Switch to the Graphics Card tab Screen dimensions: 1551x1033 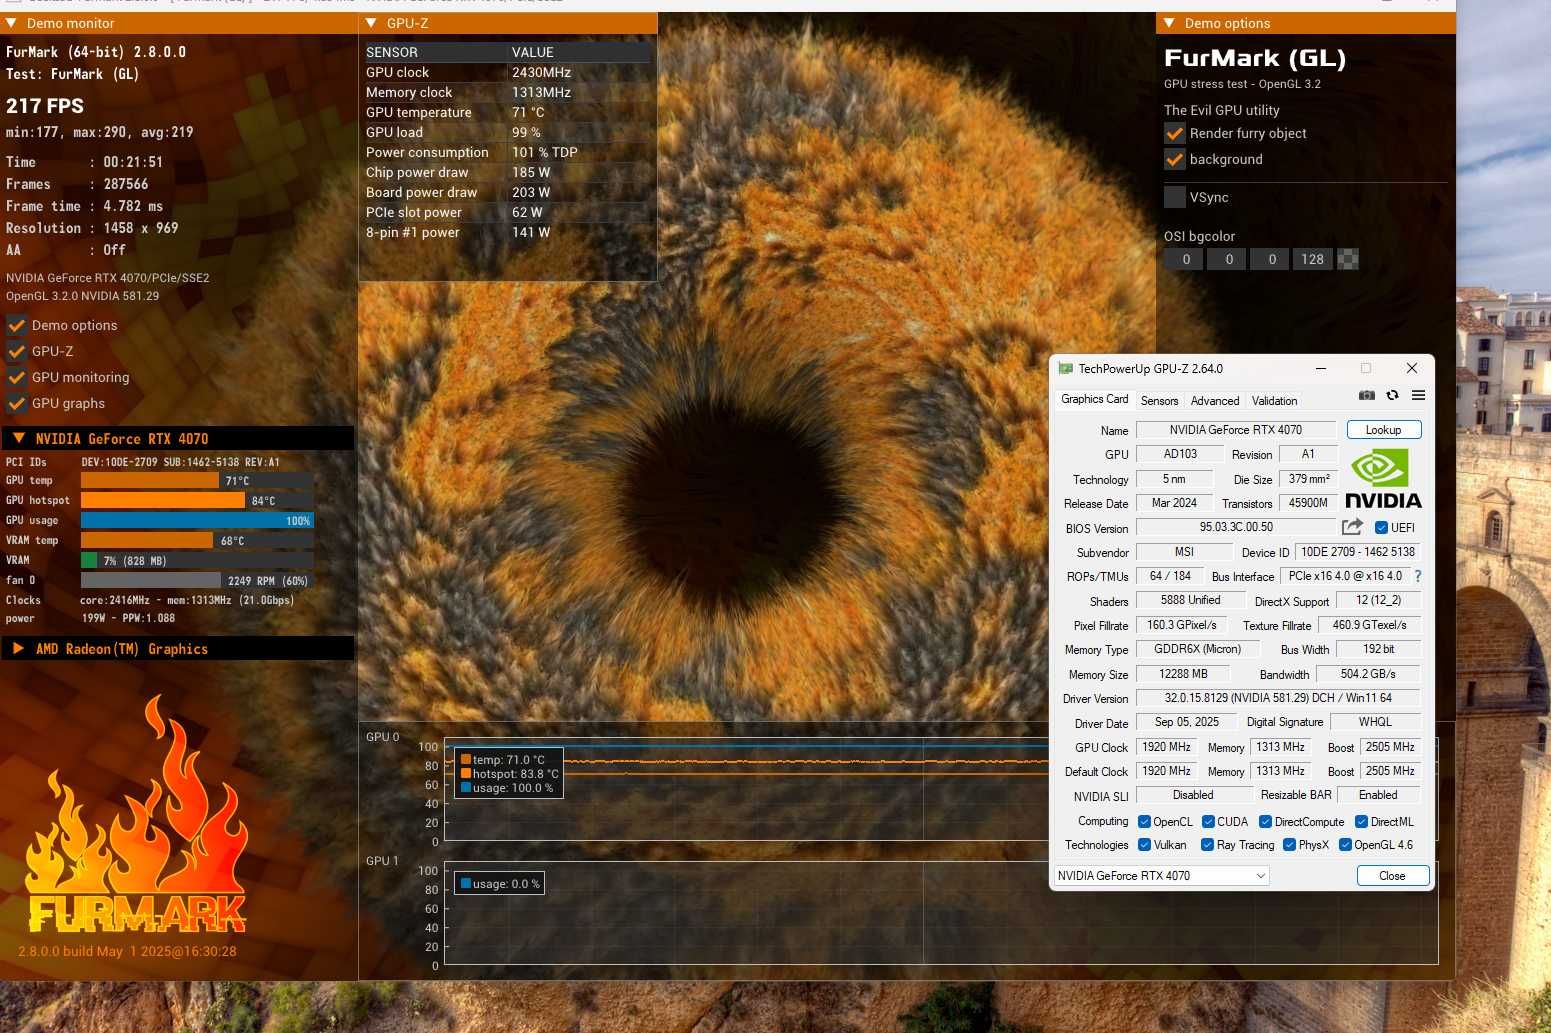point(1094,400)
